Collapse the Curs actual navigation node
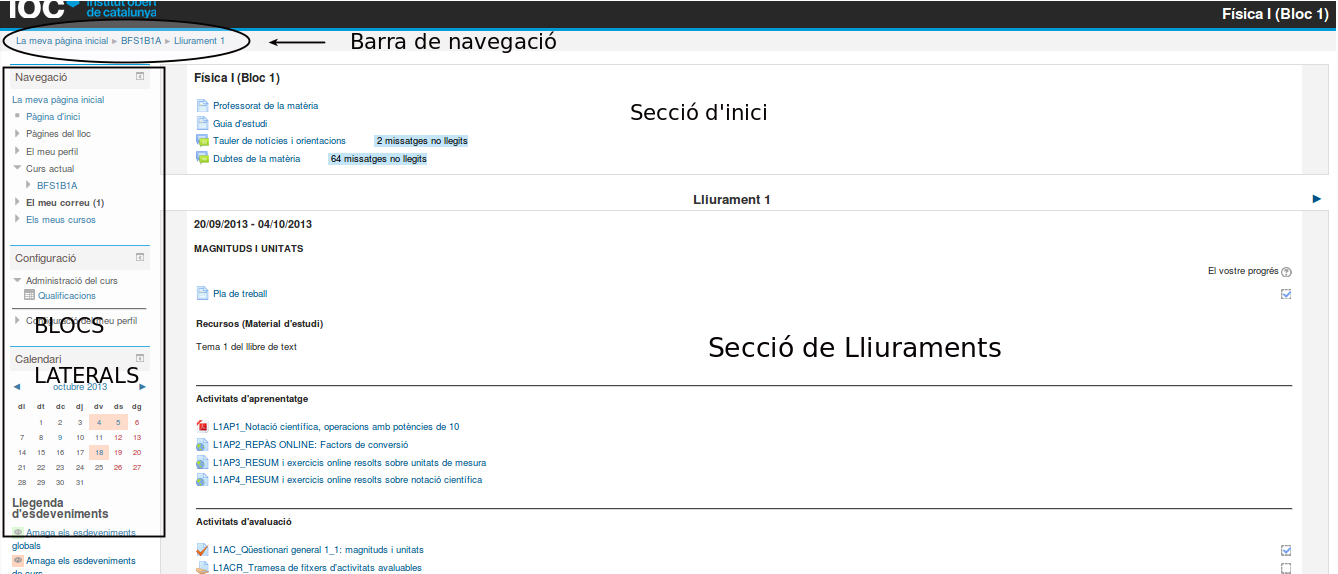1338x574 pixels. point(17,169)
